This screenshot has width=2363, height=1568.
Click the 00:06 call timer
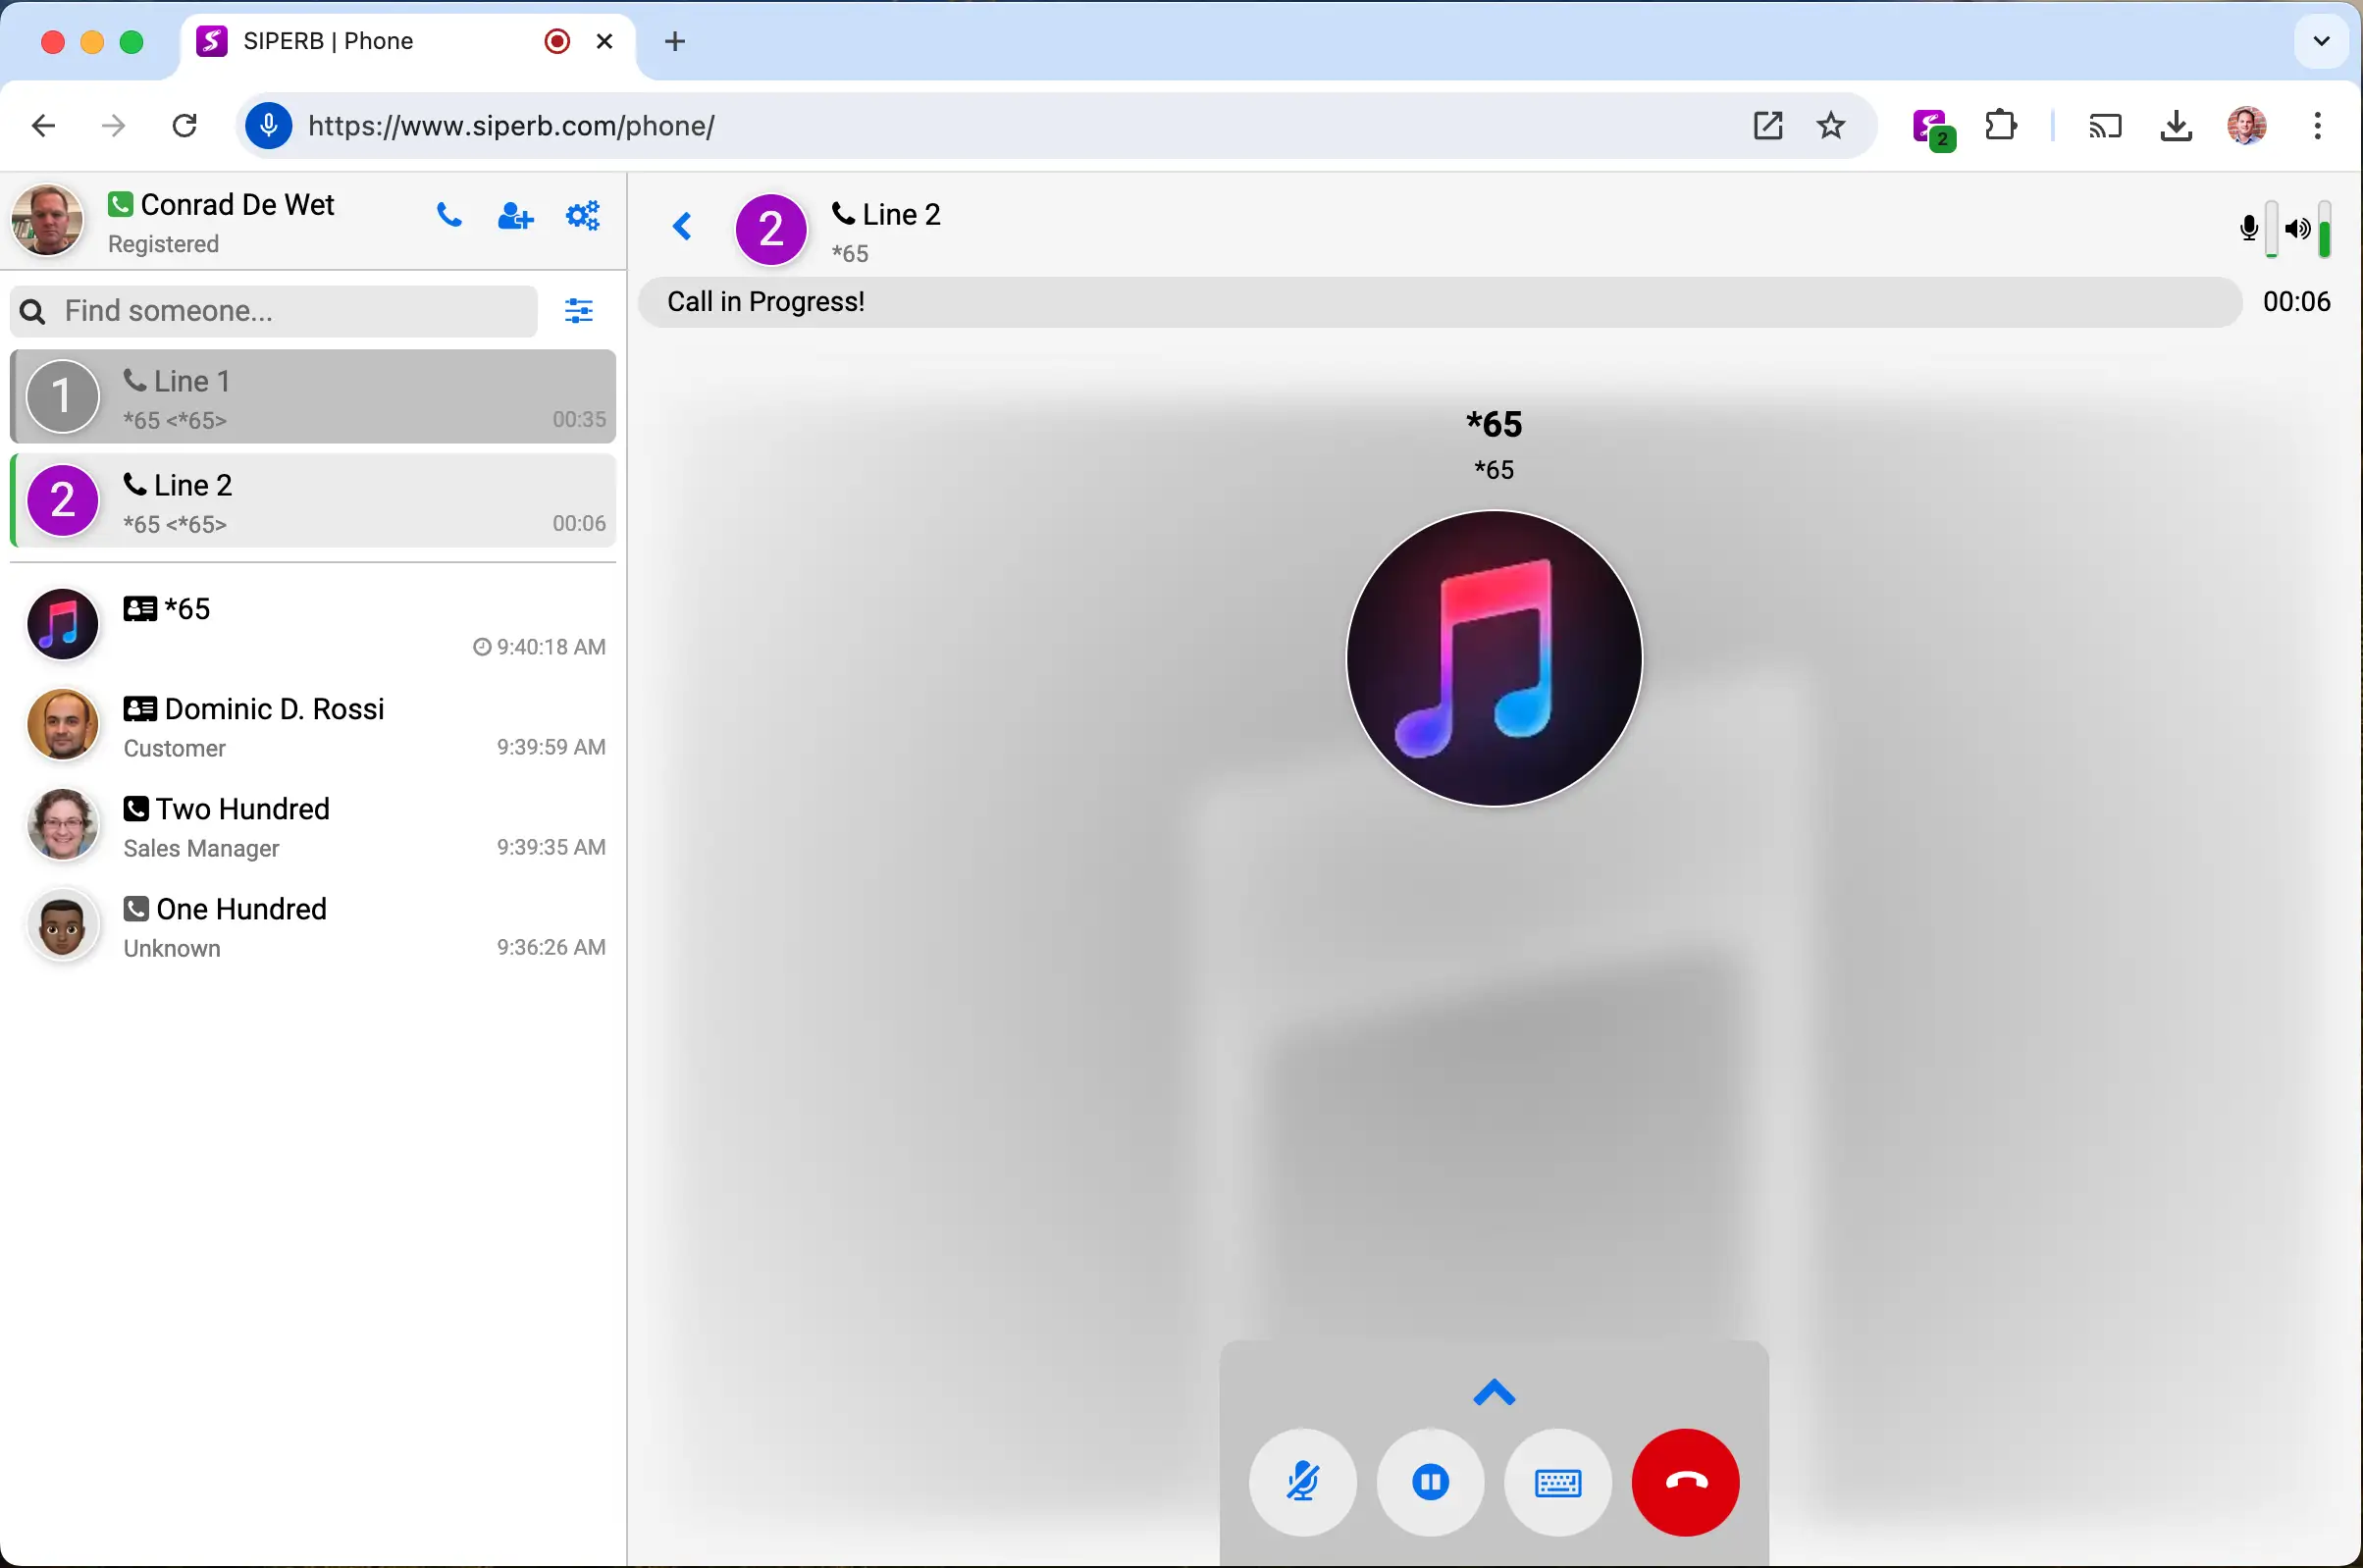point(2296,302)
